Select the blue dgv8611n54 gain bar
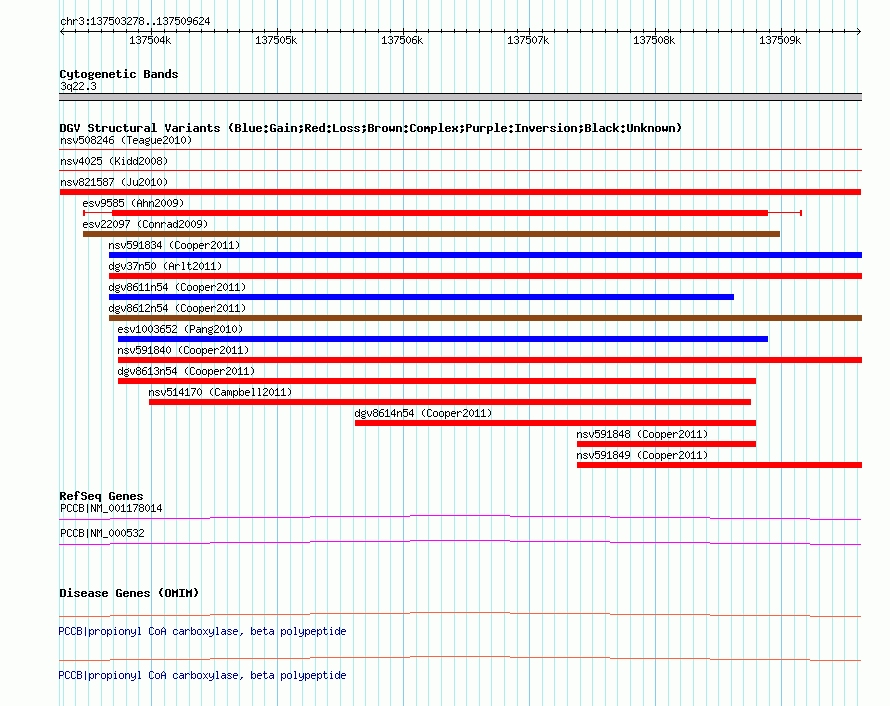The image size is (890, 706). click(421, 297)
